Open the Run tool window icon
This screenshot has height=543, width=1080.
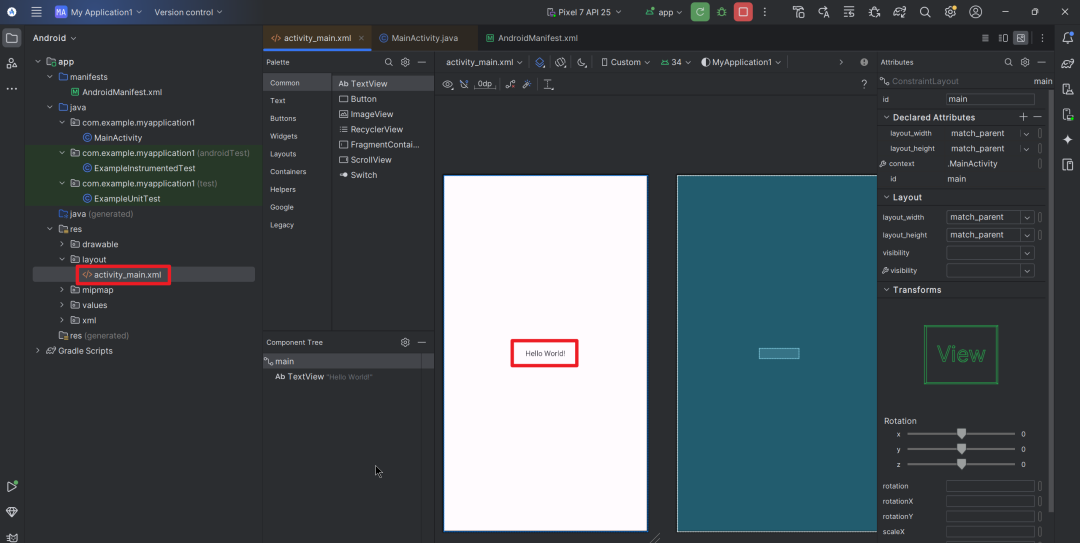tap(12, 486)
